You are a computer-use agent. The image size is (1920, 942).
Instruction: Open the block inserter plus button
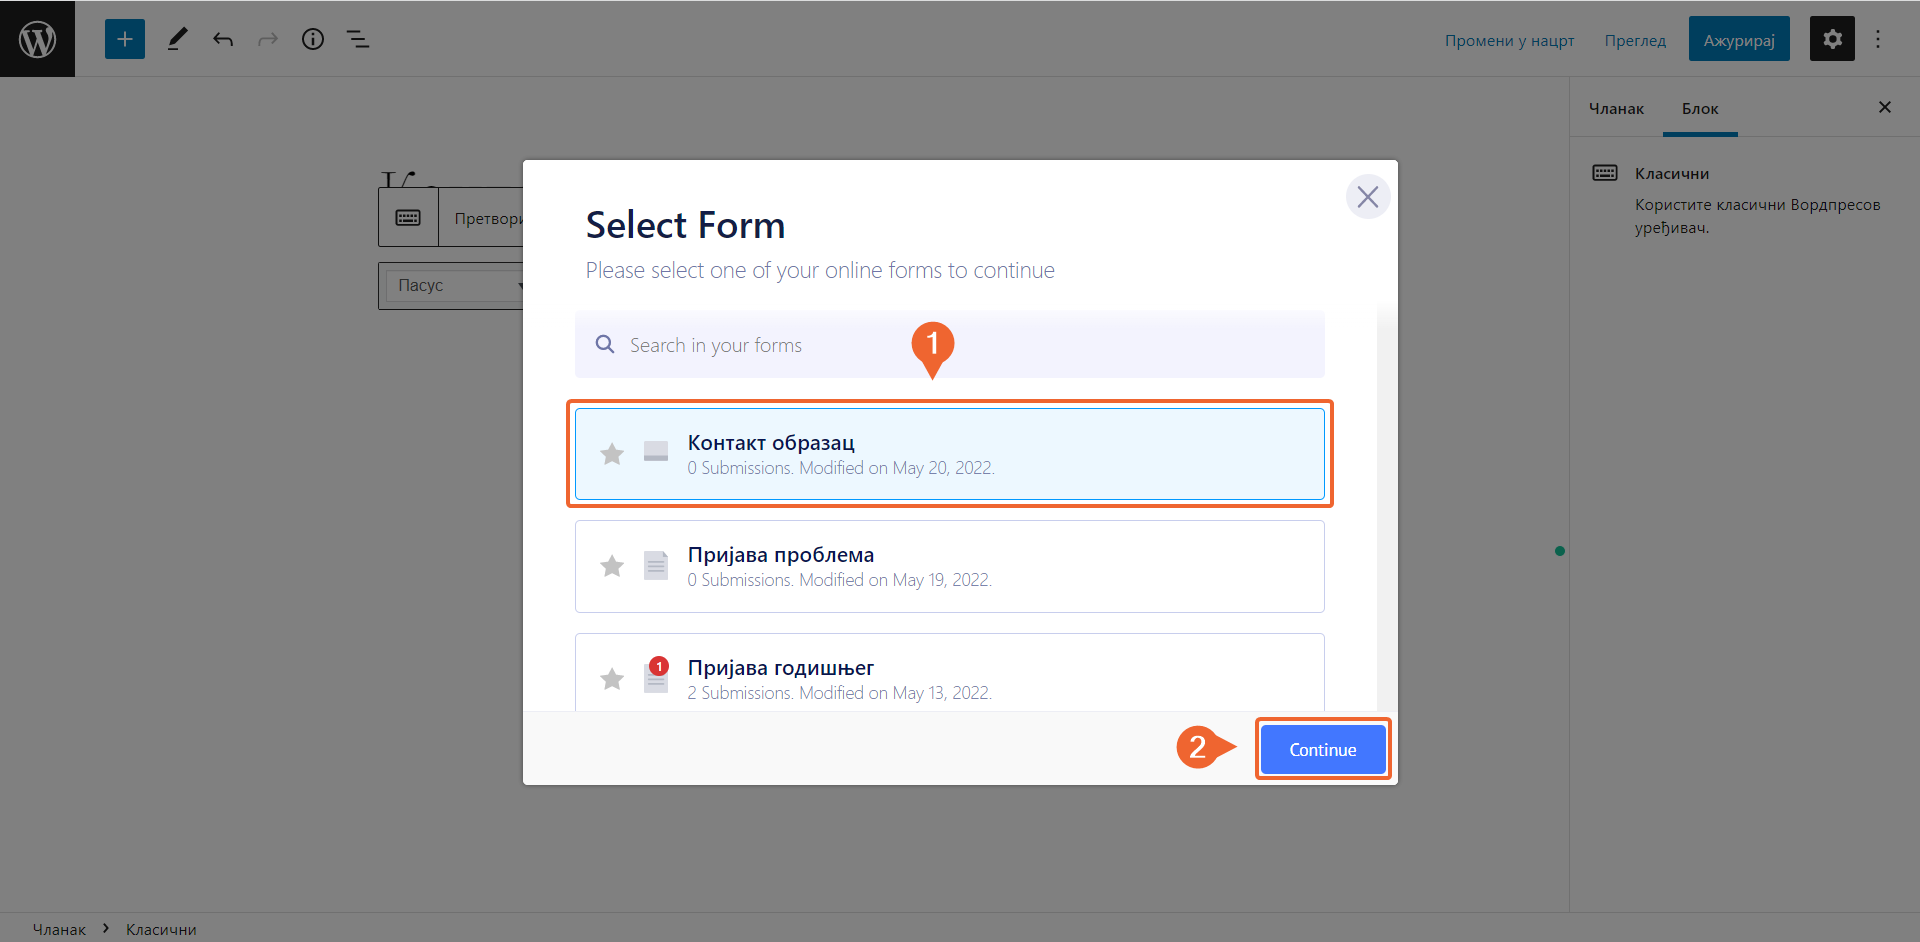pyautogui.click(x=125, y=39)
